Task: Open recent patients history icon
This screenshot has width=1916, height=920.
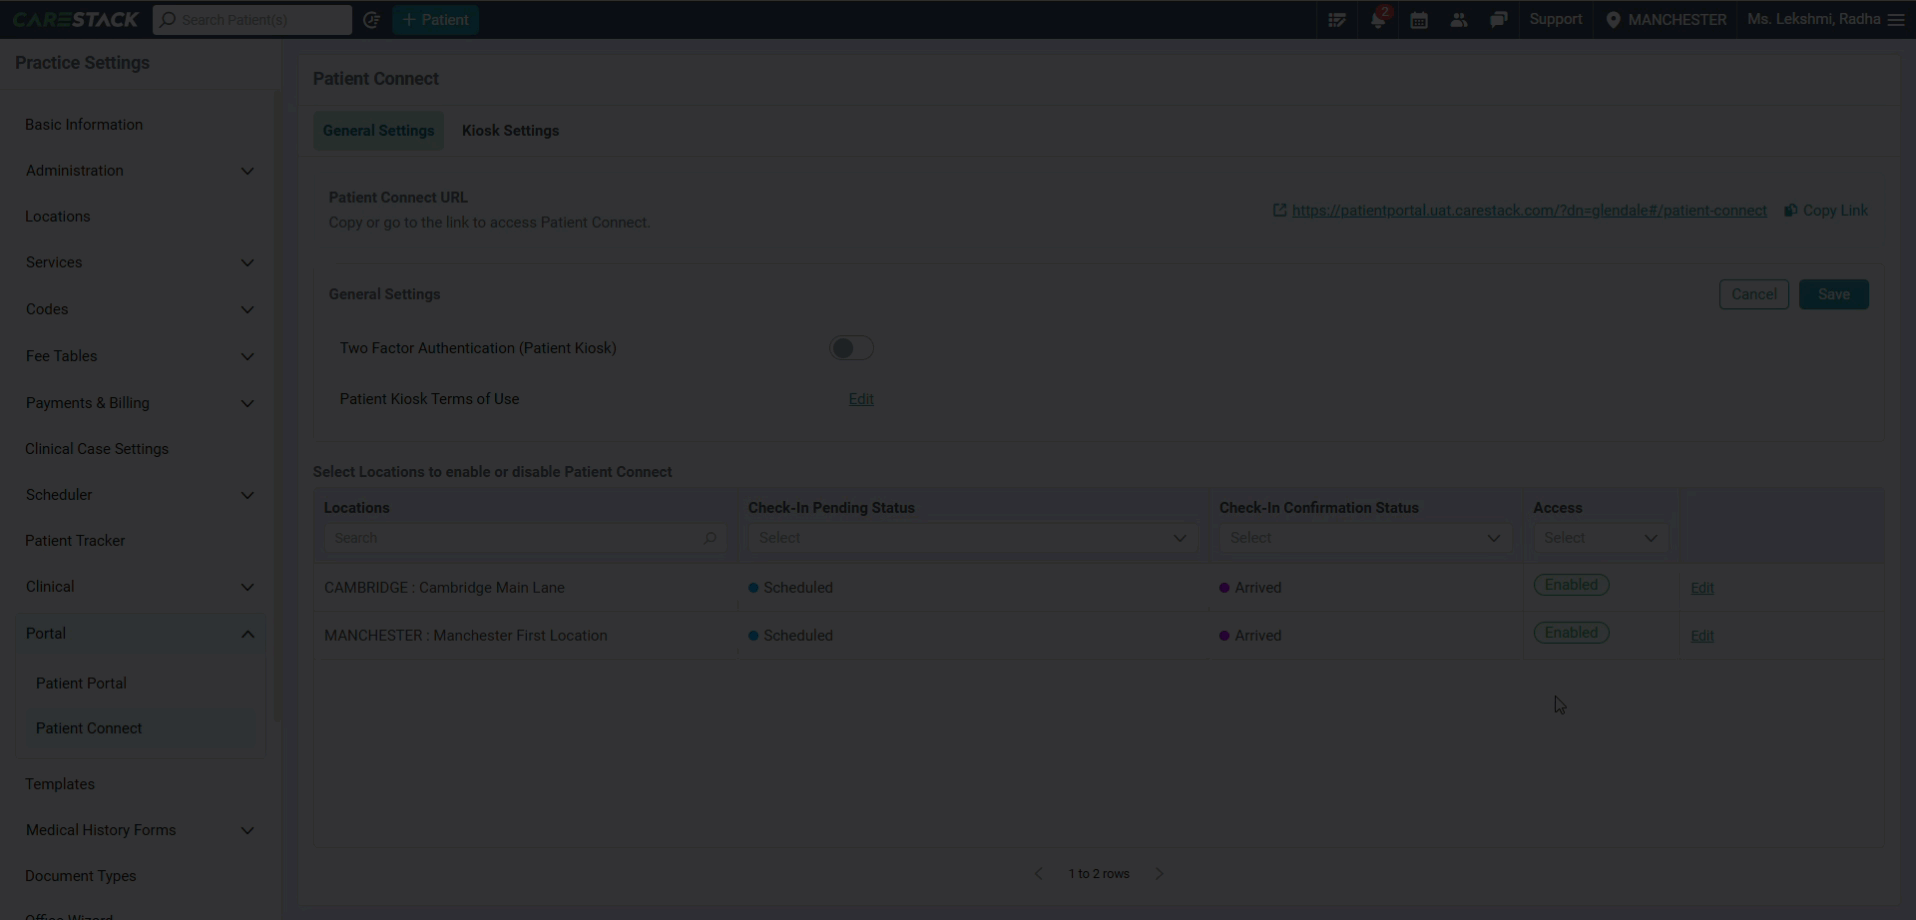Action: pyautogui.click(x=371, y=20)
